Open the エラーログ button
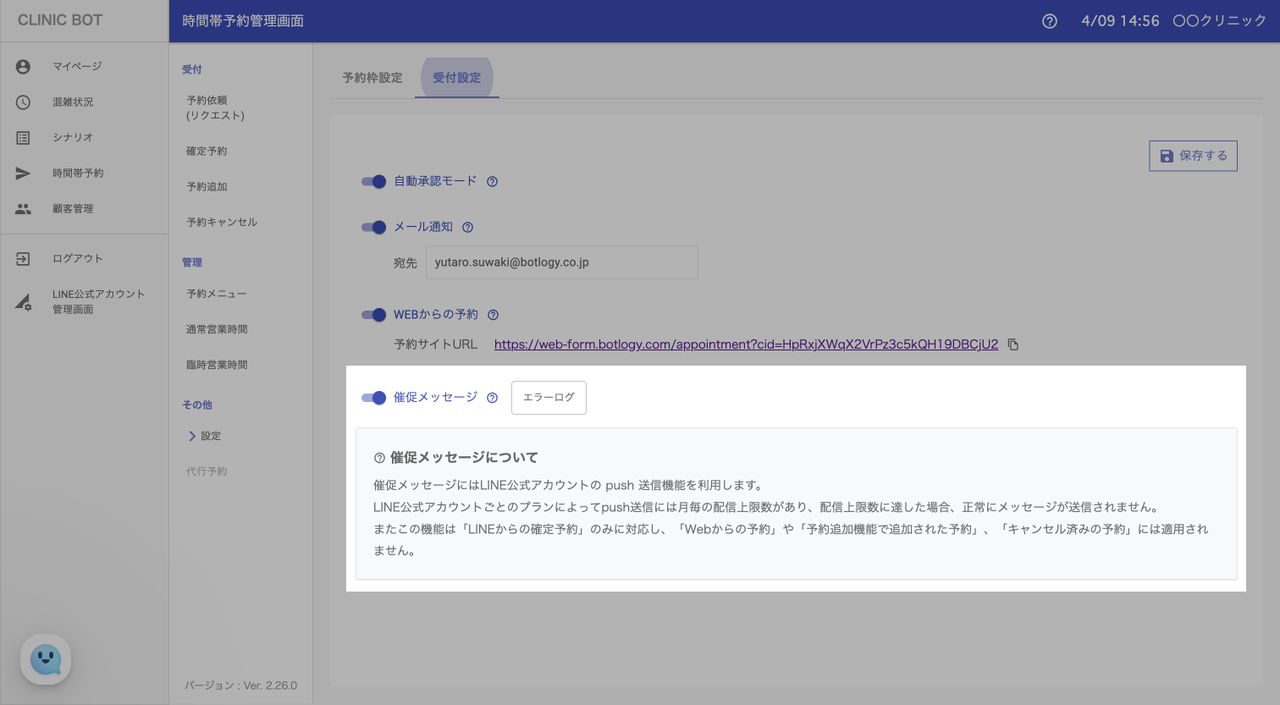Viewport: 1280px width, 705px height. pyautogui.click(x=548, y=397)
